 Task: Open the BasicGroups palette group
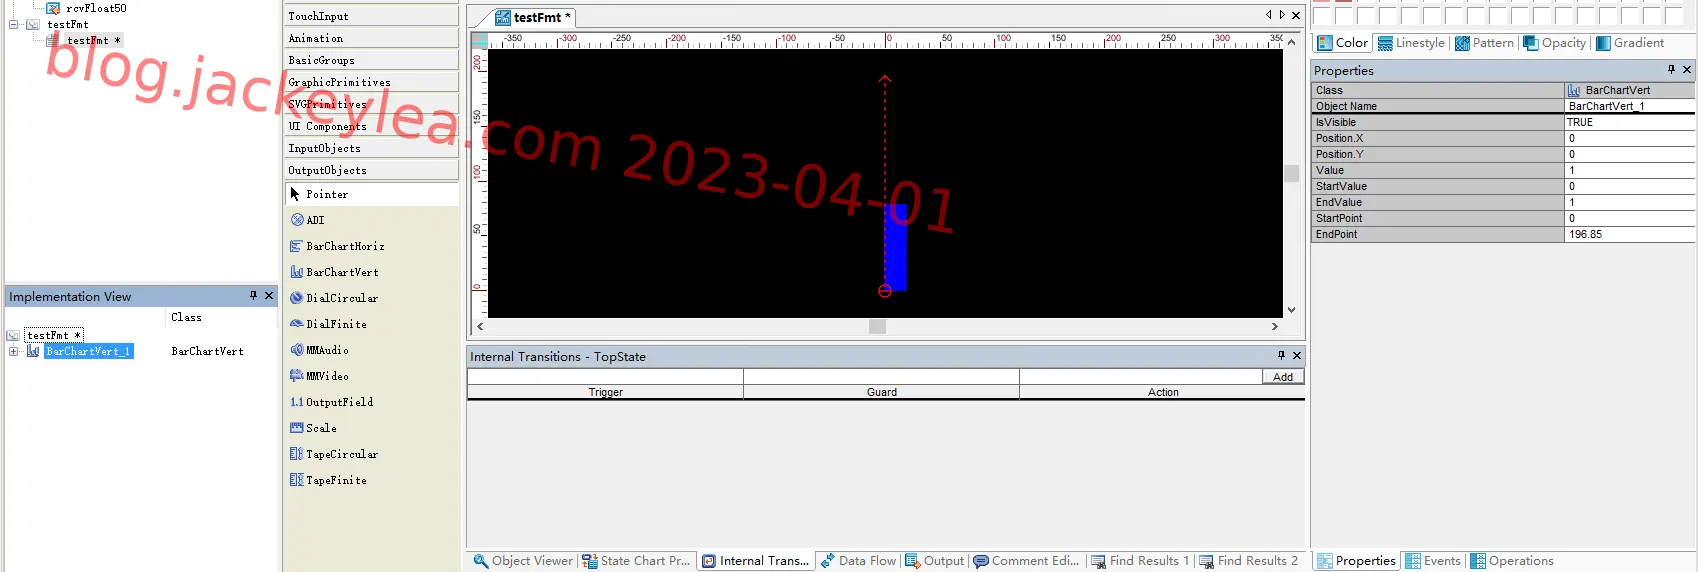[x=371, y=60]
